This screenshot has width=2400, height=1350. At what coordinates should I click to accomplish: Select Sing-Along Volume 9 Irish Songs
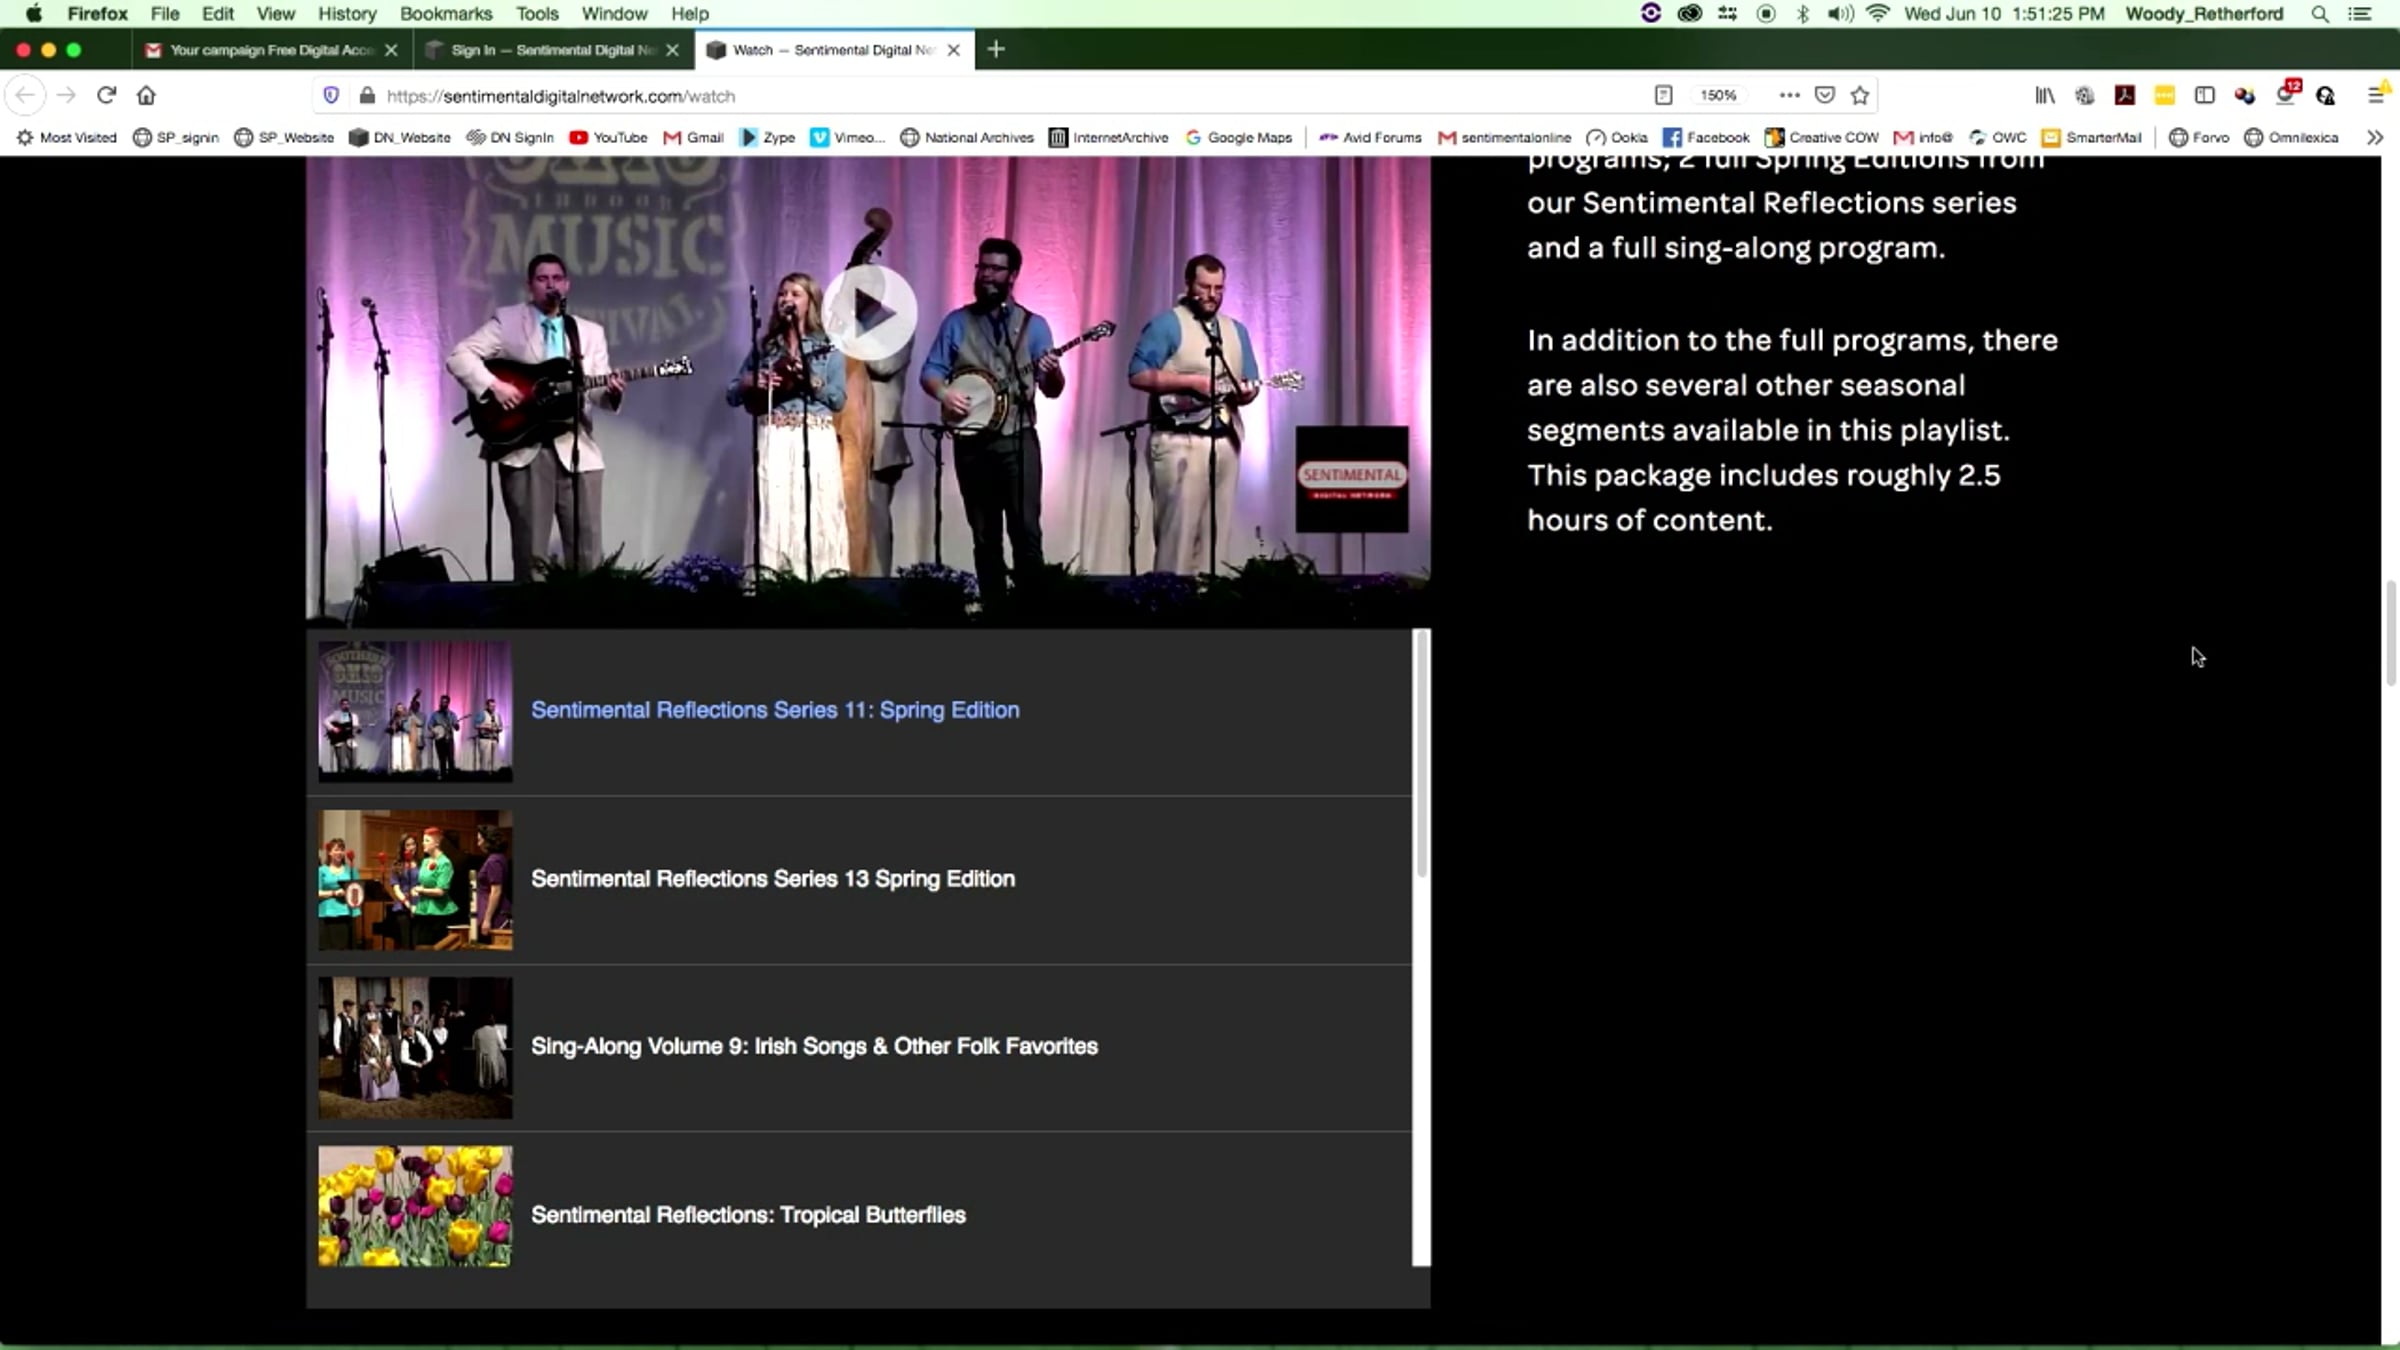tap(813, 1046)
